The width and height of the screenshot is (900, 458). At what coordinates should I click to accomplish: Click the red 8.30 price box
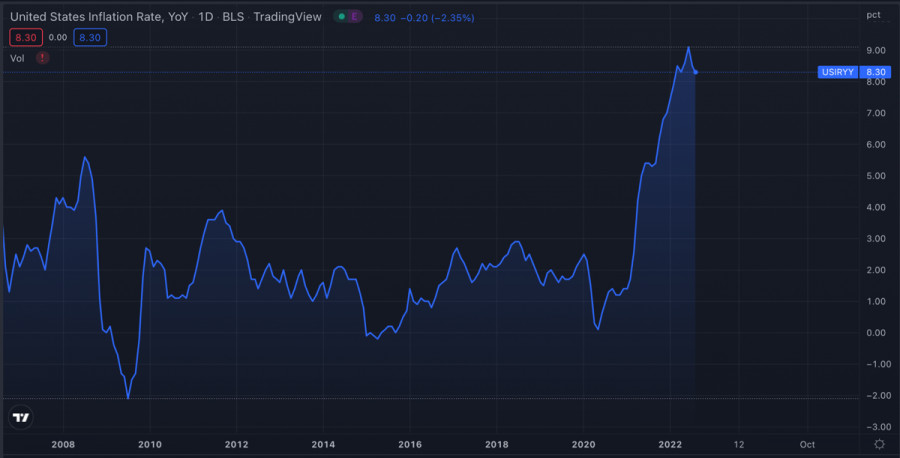pyautogui.click(x=24, y=37)
